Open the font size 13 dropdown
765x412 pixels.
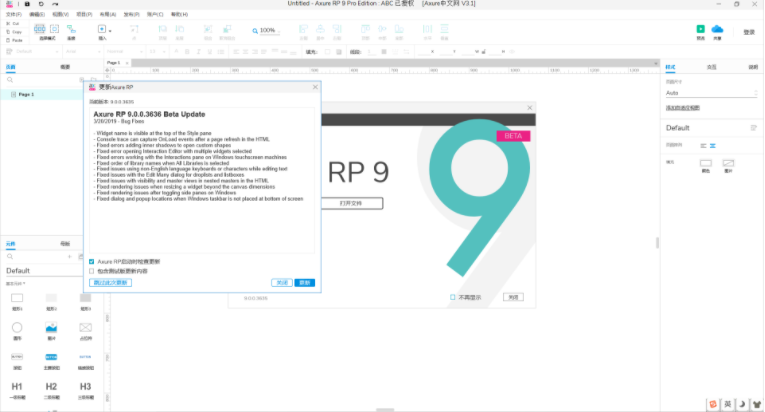[157, 51]
